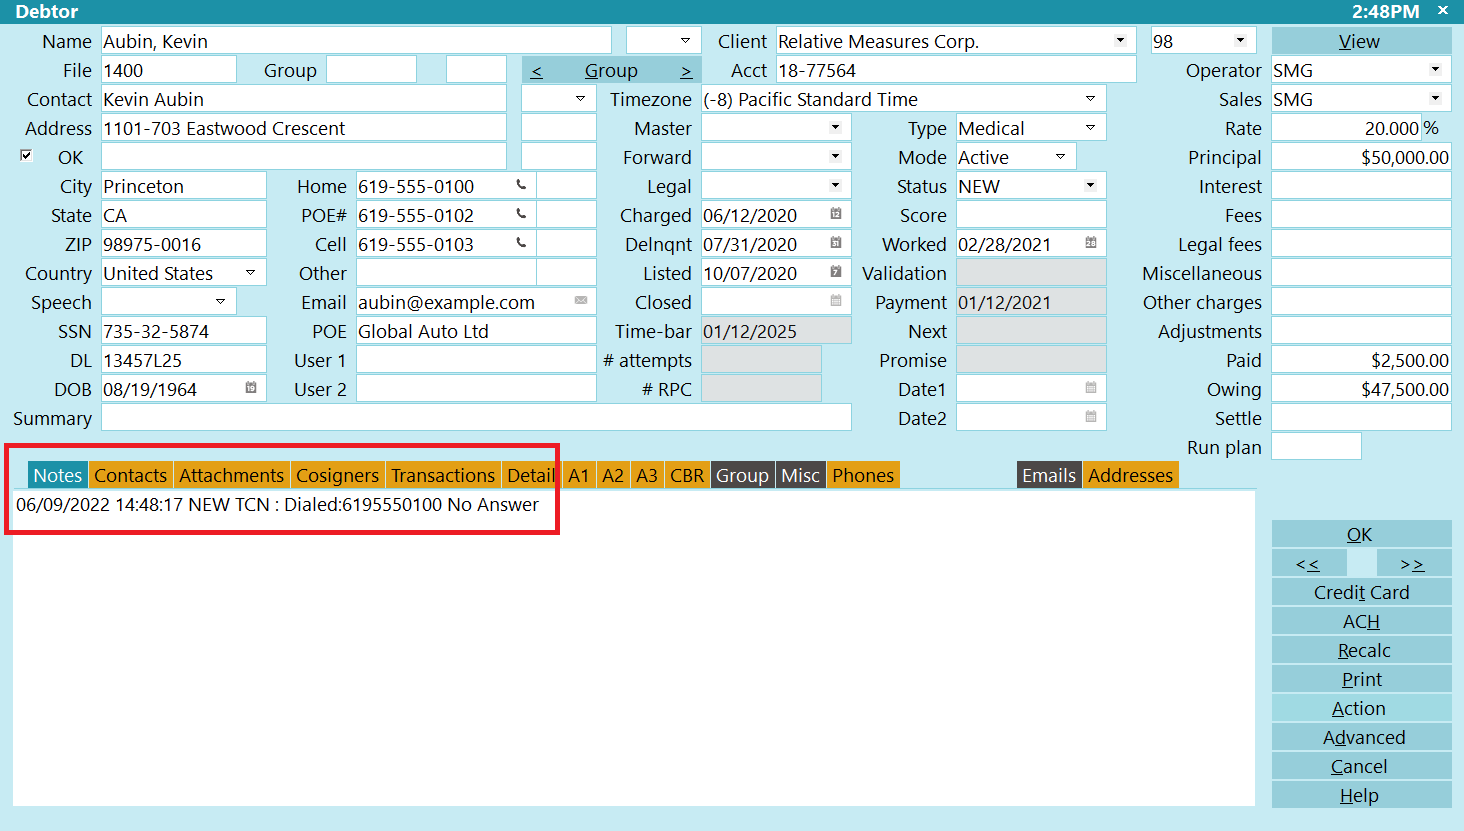Click into the Summary input field
Viewport: 1464px width, 831px height.
[476, 418]
